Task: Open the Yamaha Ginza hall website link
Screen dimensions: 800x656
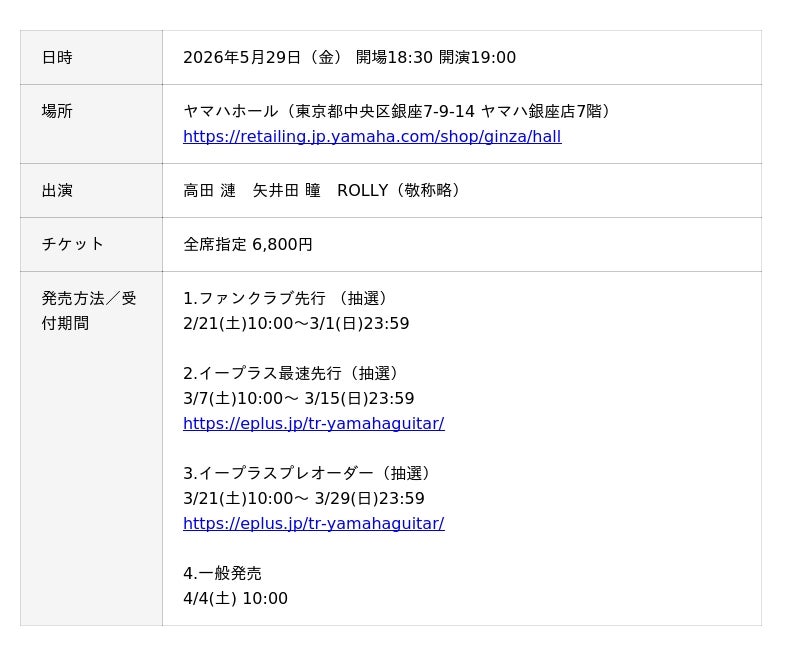Action: coord(371,137)
